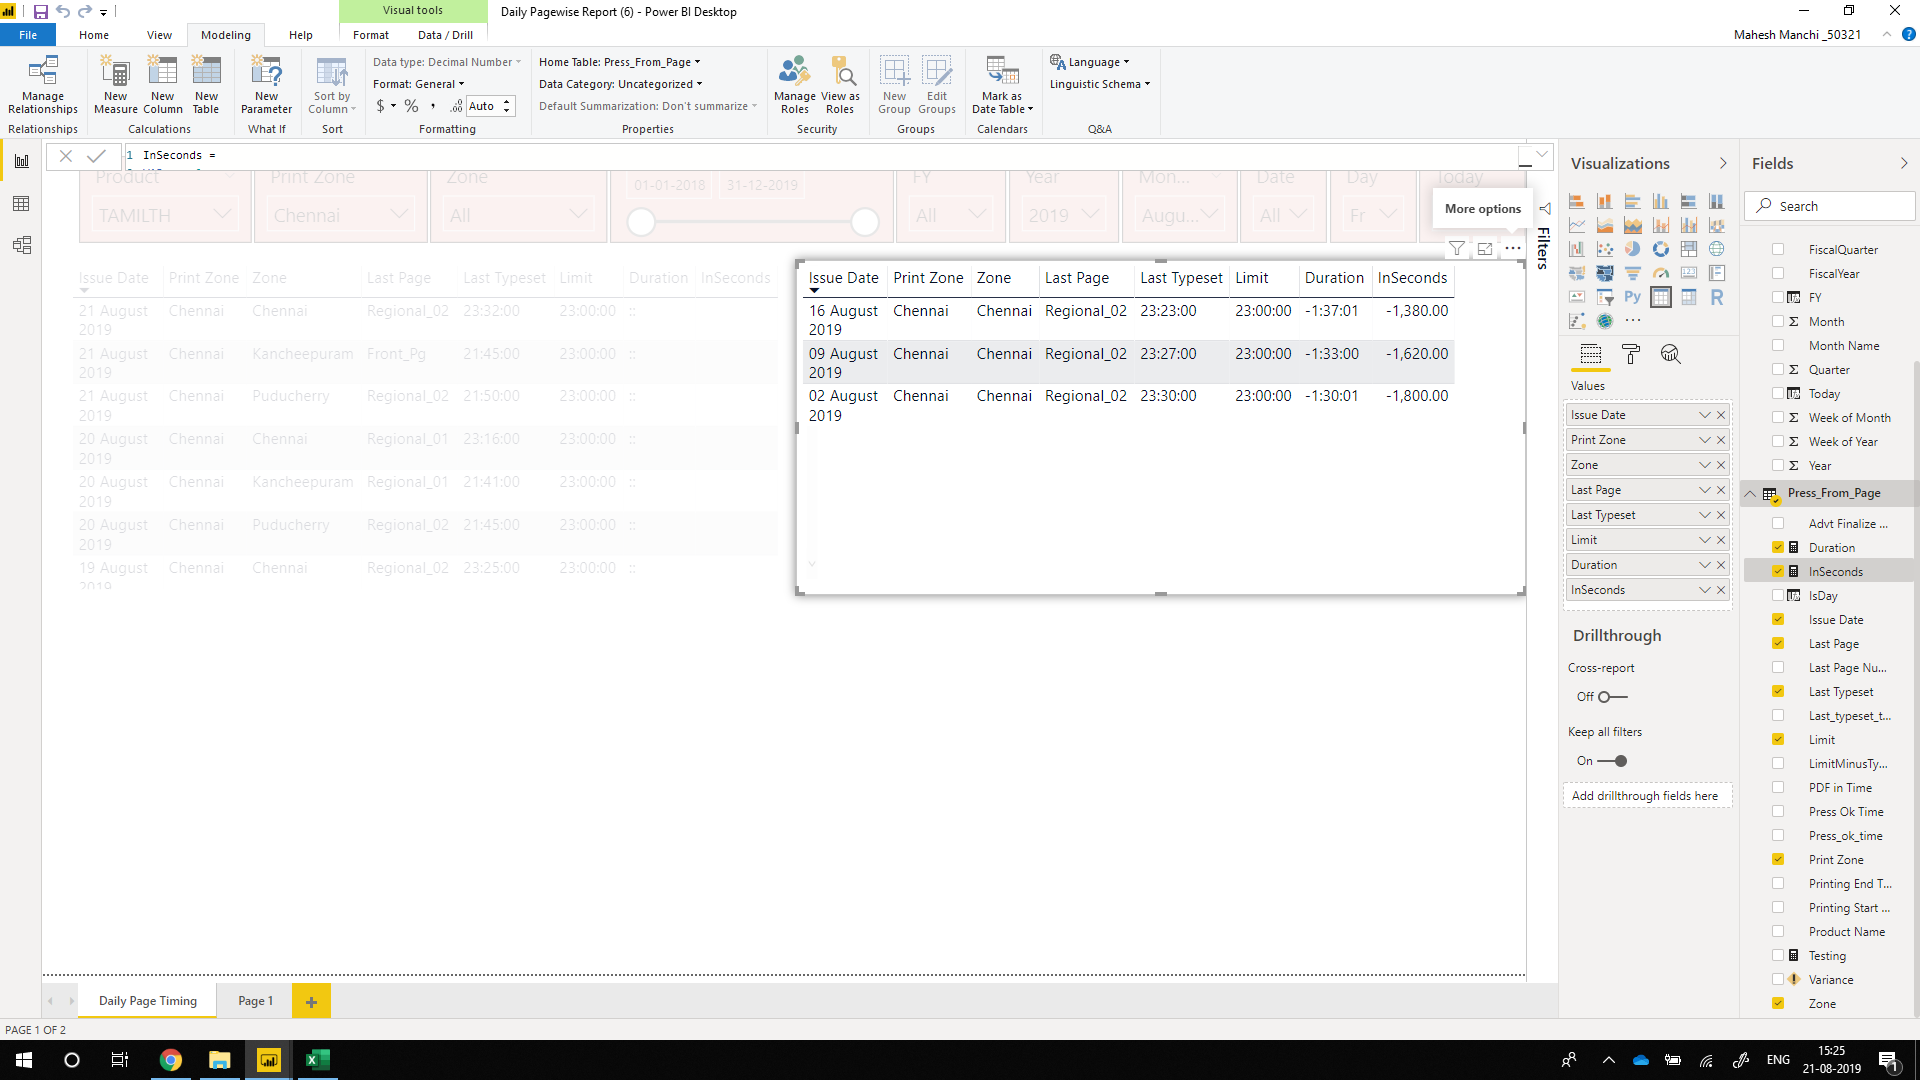
Task: Commit formula with the checkmark
Action: [x=96, y=155]
